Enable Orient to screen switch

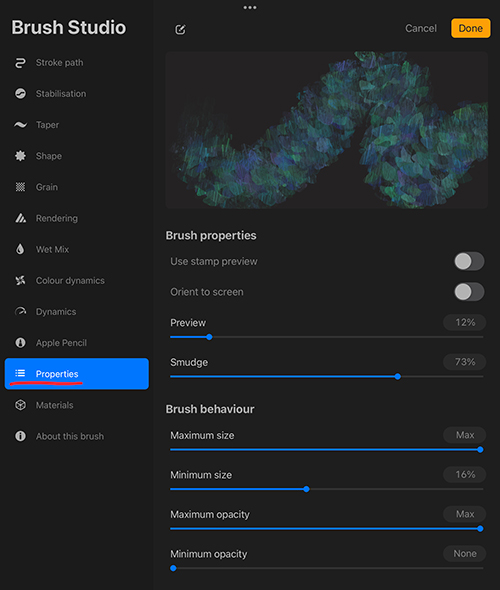469,292
